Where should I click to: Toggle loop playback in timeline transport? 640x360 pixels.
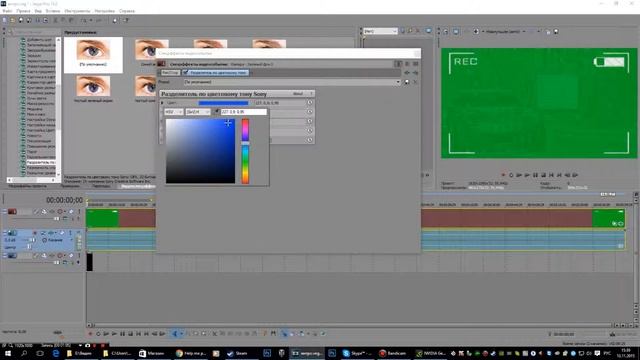pyautogui.click(x=98, y=334)
